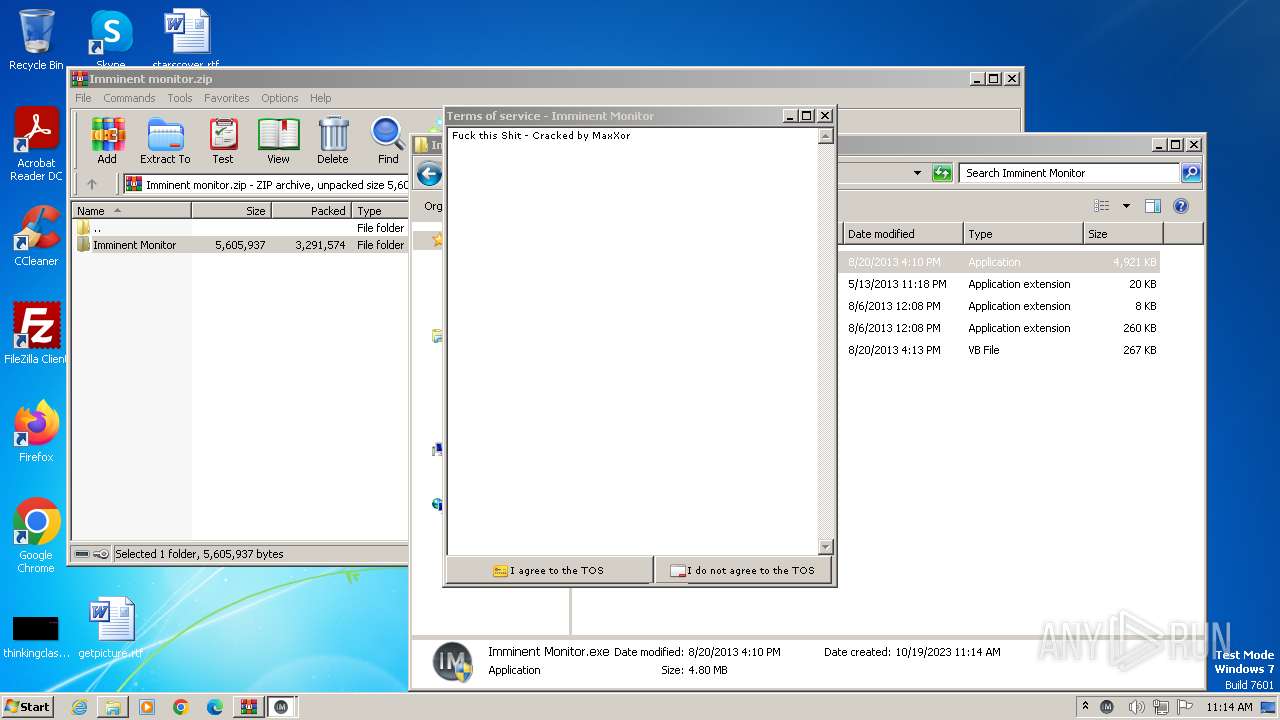This screenshot has width=1280, height=720.
Task: Click the volume tray icon
Action: [x=1135, y=707]
